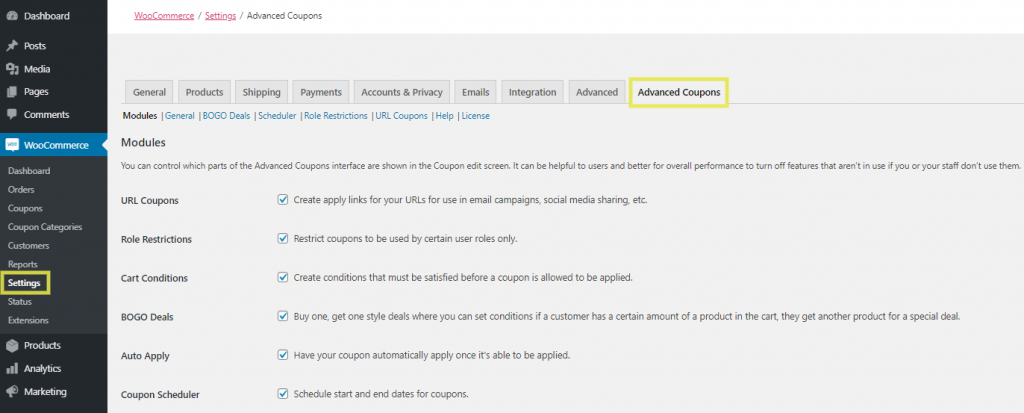Uncheck the Auto Apply checkbox
The width and height of the screenshot is (1024, 413).
click(x=283, y=355)
